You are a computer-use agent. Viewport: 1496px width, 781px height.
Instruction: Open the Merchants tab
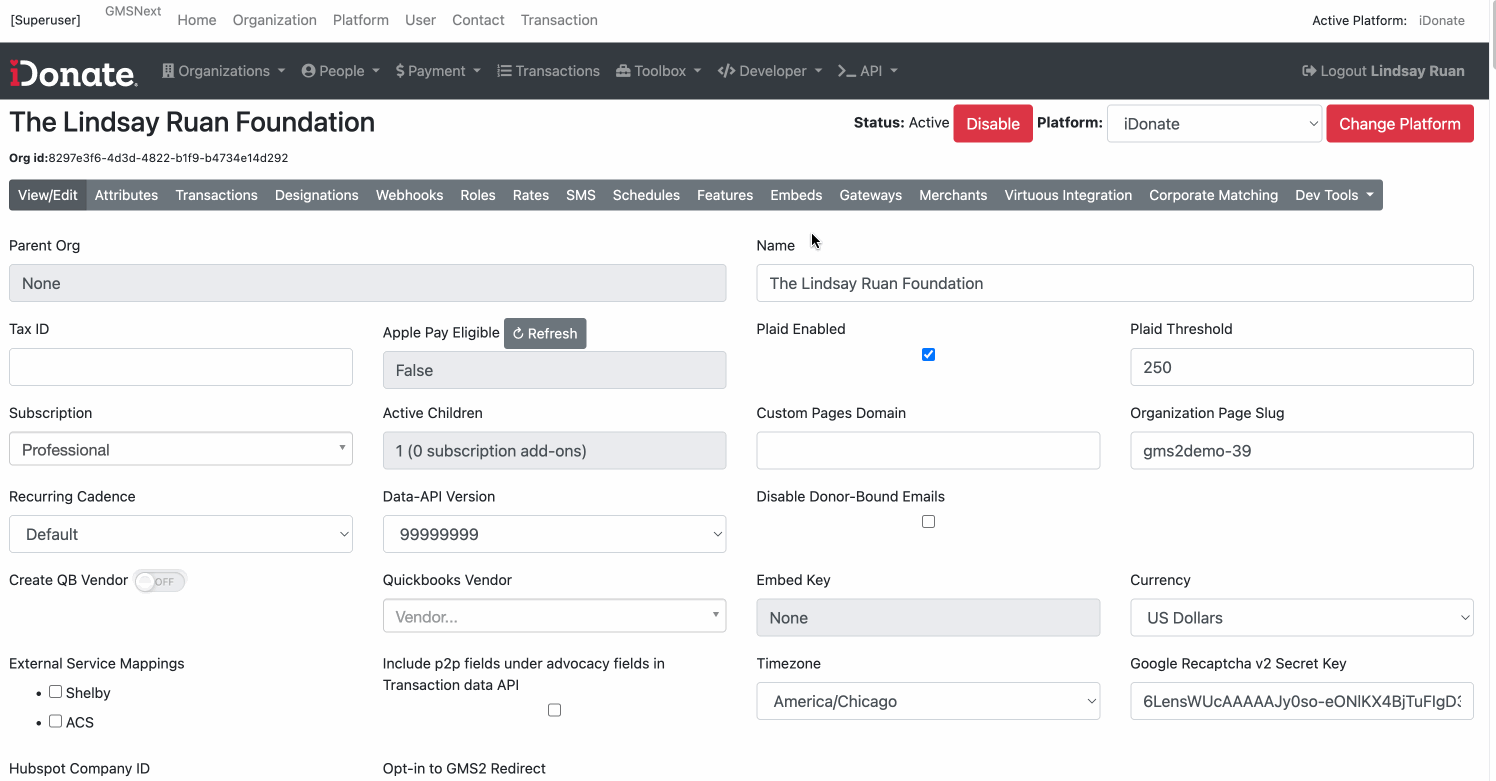(x=953, y=195)
